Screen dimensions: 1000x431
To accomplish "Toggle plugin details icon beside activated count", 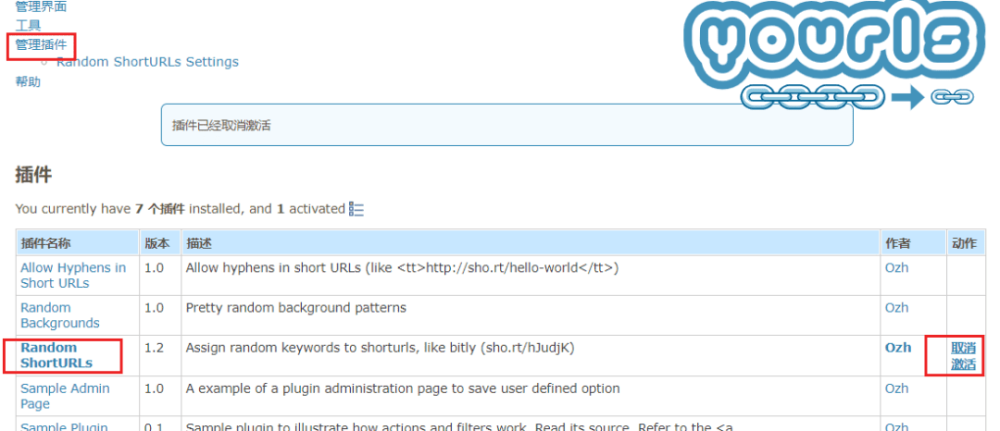I will pos(356,209).
